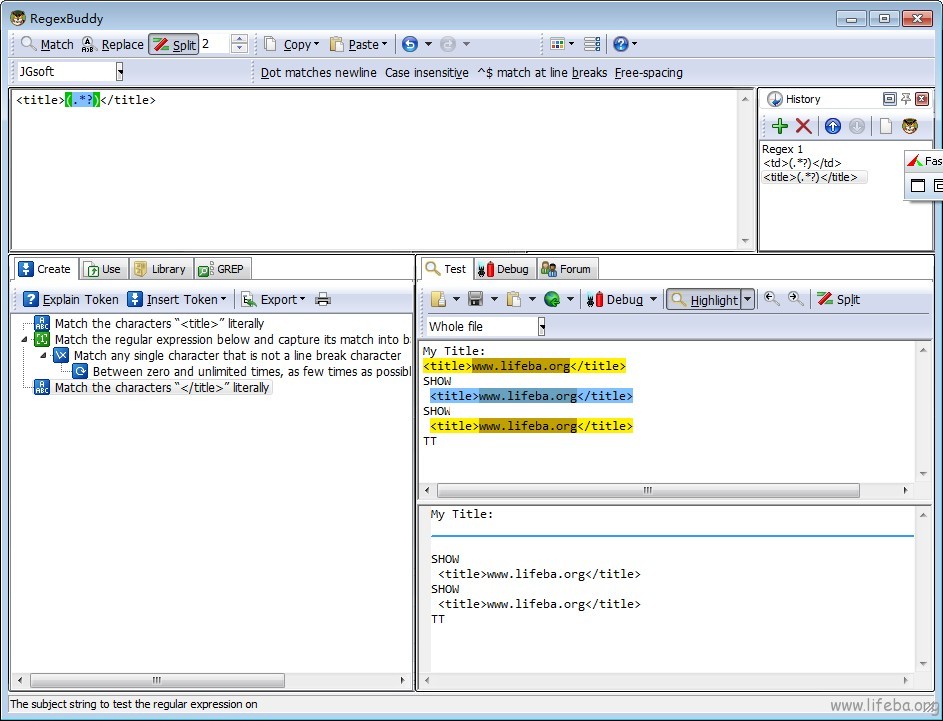
Task: Toggle the Highlight button
Action: click(x=704, y=299)
